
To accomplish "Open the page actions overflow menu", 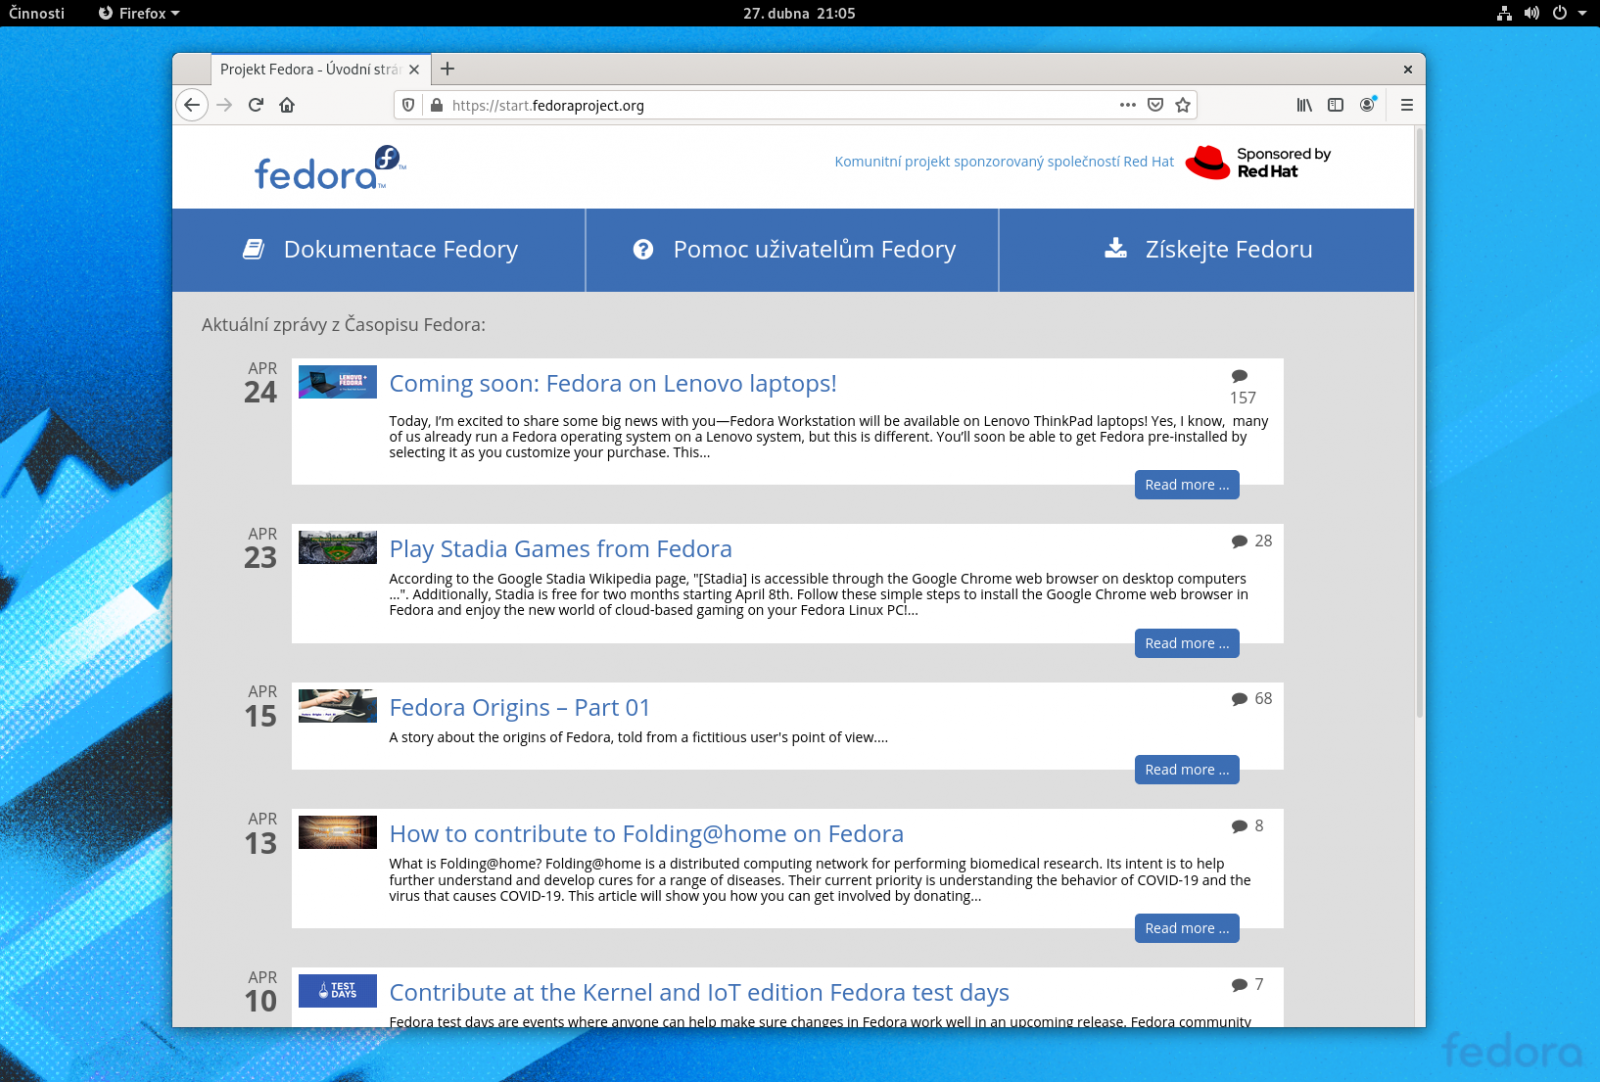I will tap(1127, 105).
